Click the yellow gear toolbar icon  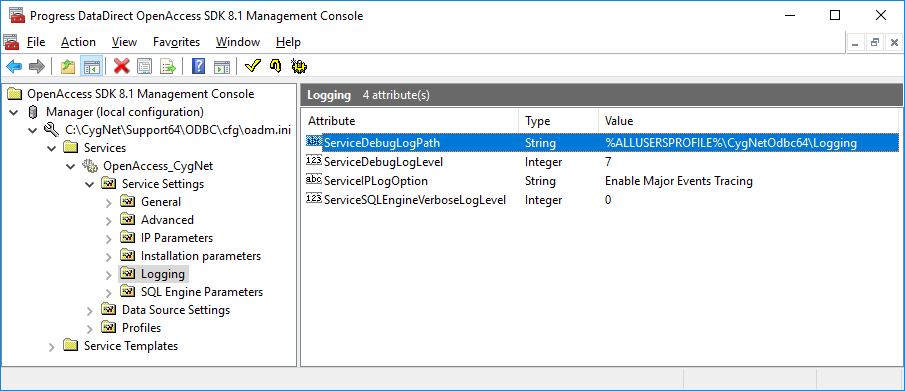pyautogui.click(x=298, y=66)
